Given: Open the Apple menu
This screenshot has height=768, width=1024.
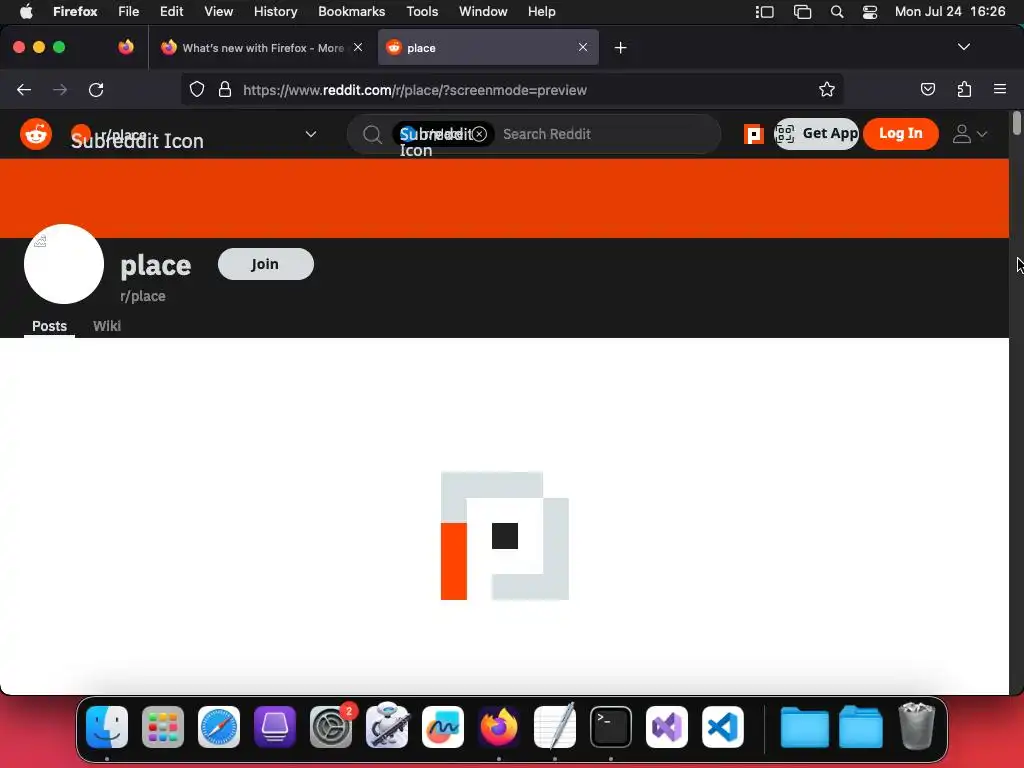Looking at the screenshot, I should pos(26,11).
